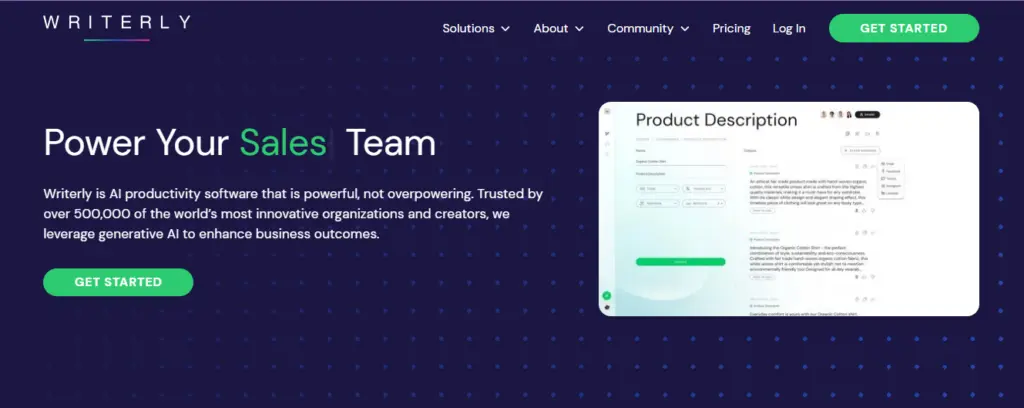
Task: Go to the Pricing page
Action: point(731,29)
